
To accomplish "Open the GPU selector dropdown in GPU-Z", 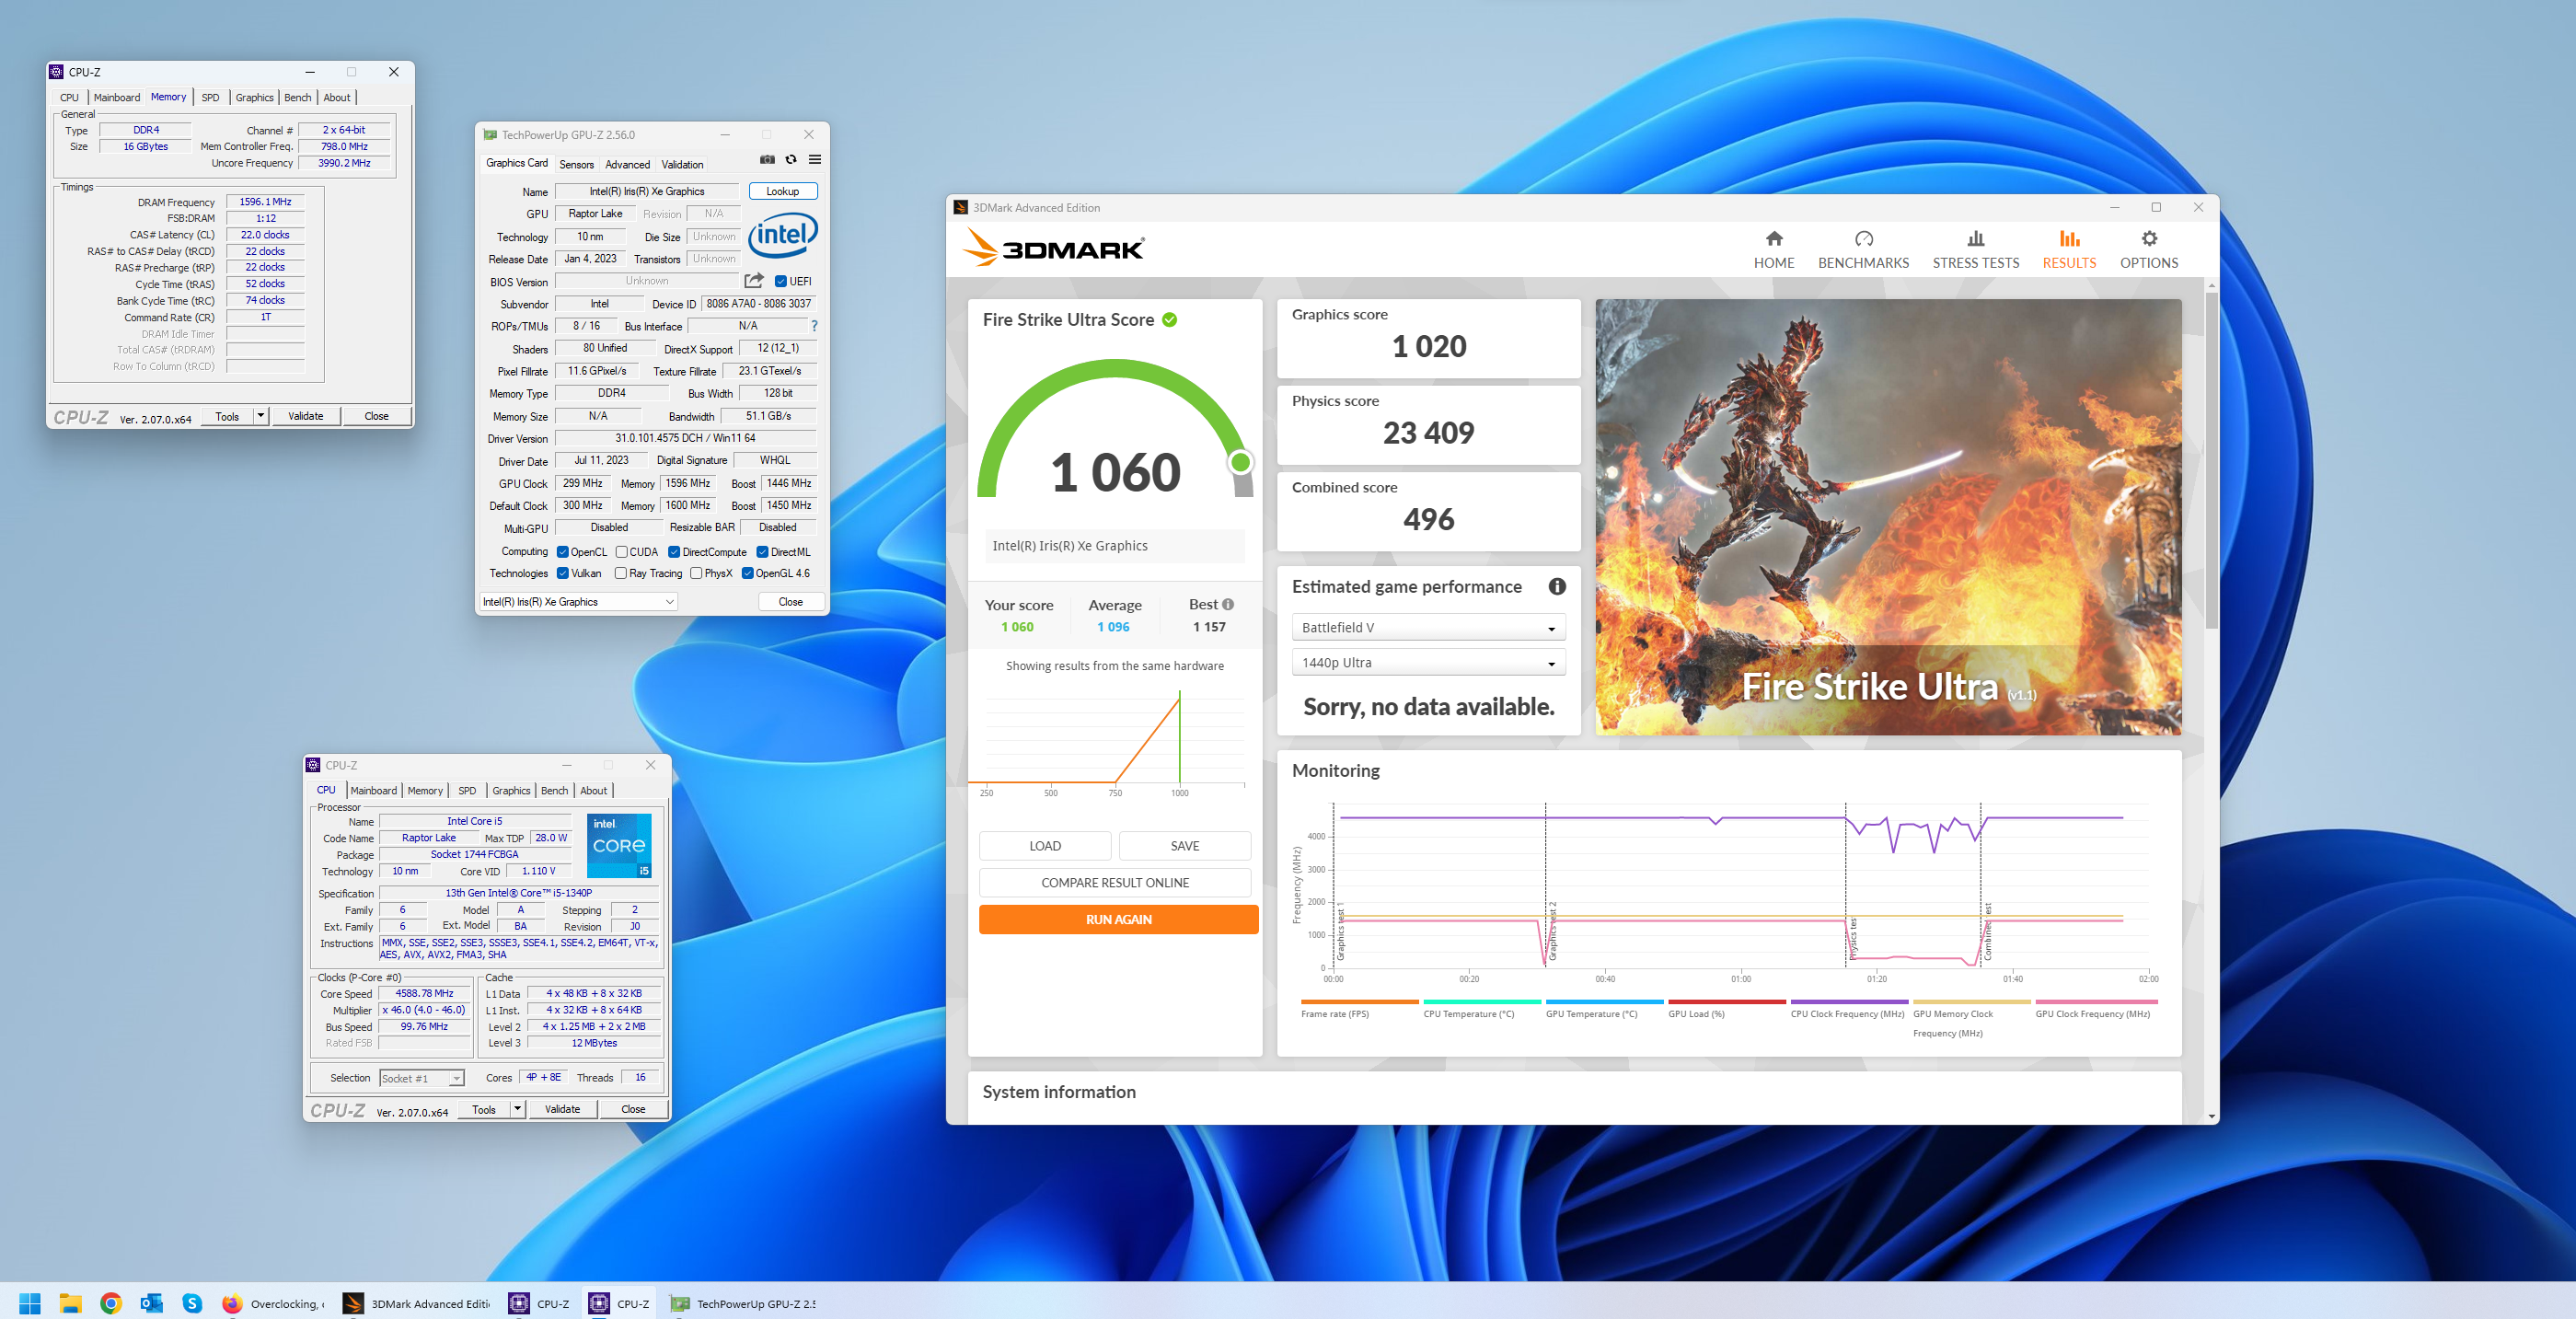I will (579, 601).
